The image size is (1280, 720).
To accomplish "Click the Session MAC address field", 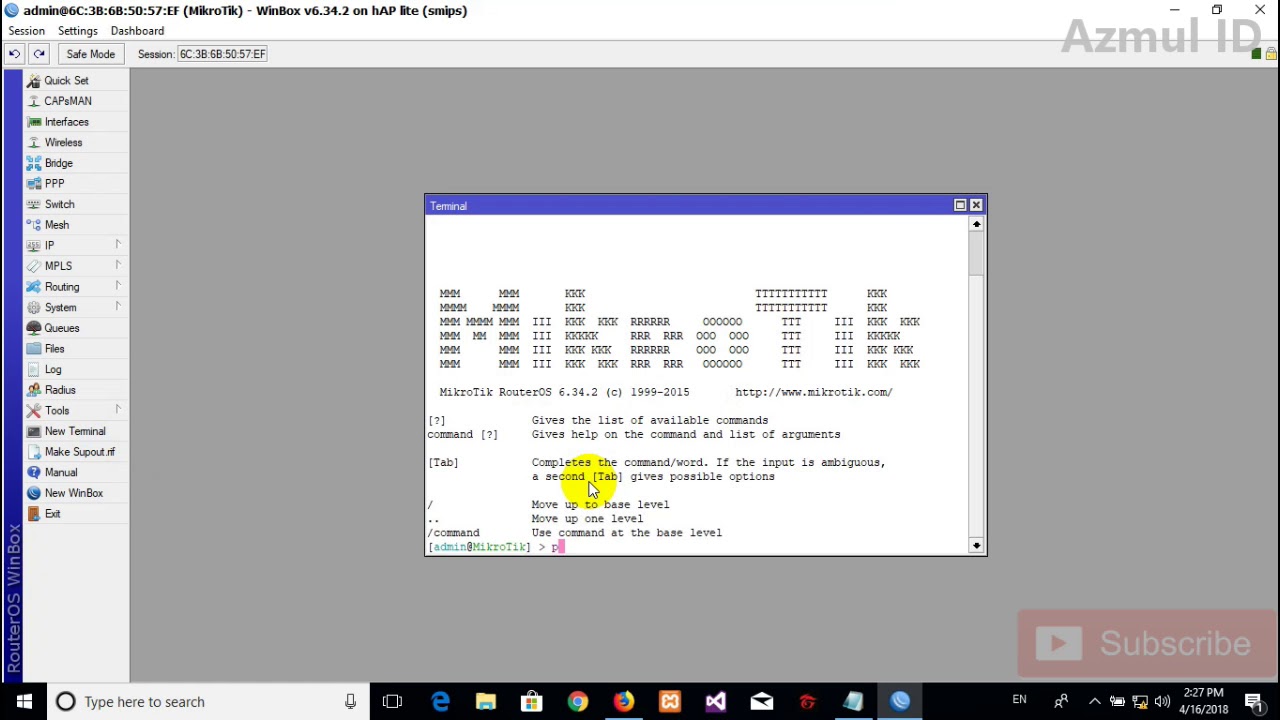I will pyautogui.click(x=223, y=54).
